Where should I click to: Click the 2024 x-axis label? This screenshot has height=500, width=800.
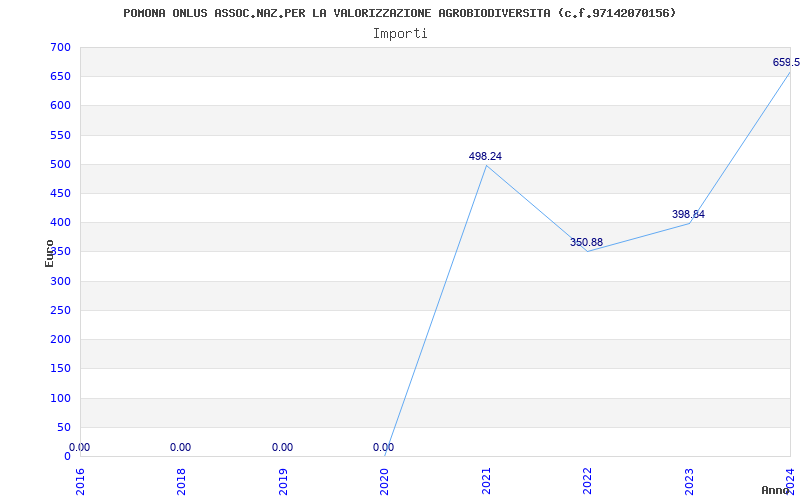[790, 482]
